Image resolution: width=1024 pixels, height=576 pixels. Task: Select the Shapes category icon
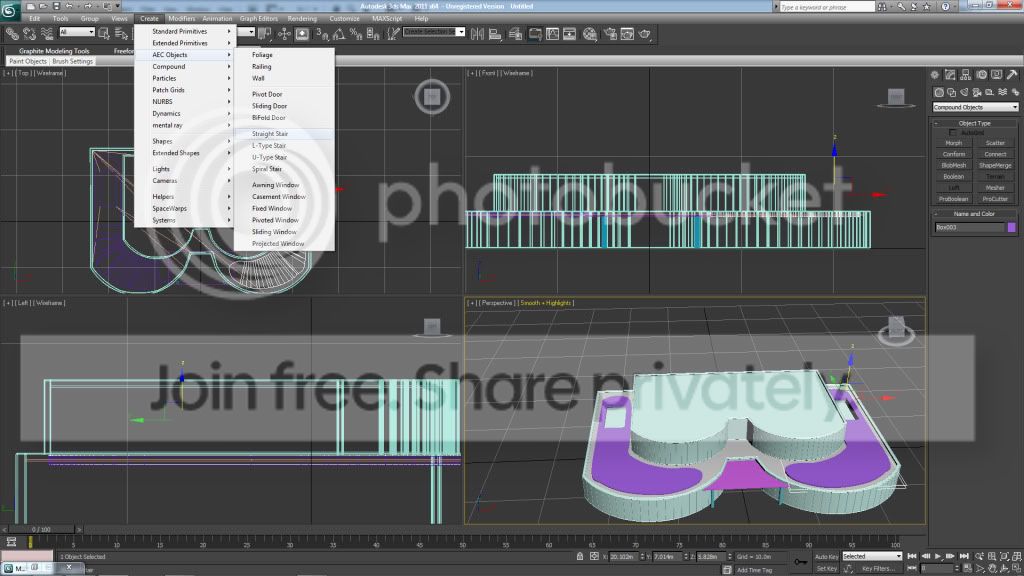(x=952, y=93)
